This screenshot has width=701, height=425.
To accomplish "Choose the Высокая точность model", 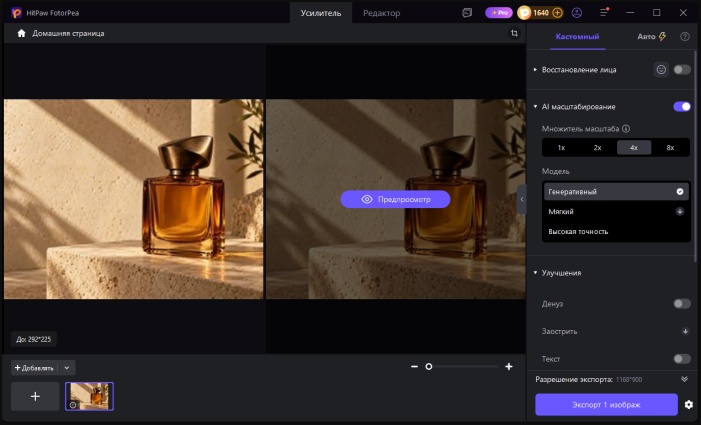I will [x=616, y=231].
